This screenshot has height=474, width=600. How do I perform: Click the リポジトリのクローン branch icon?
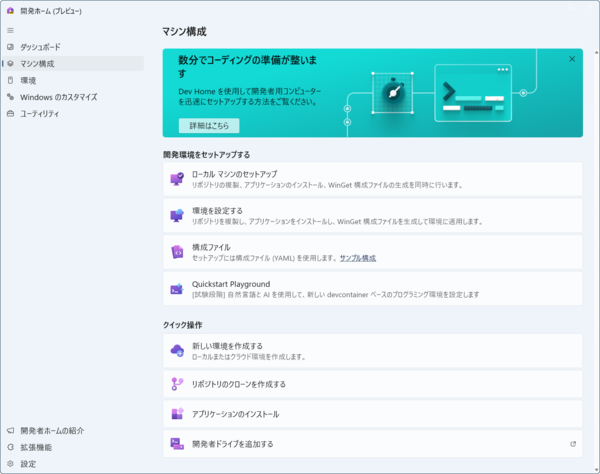tap(177, 384)
